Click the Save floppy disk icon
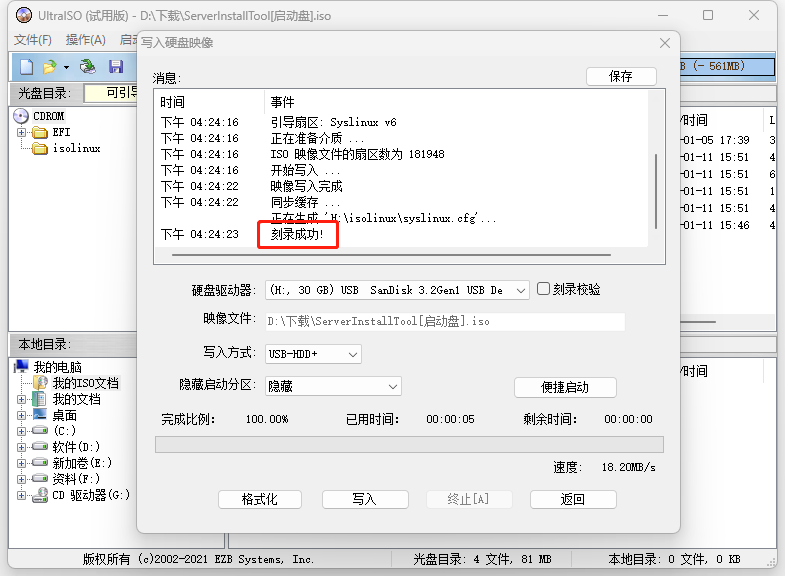Screen dimensions: 785x576 (116, 66)
